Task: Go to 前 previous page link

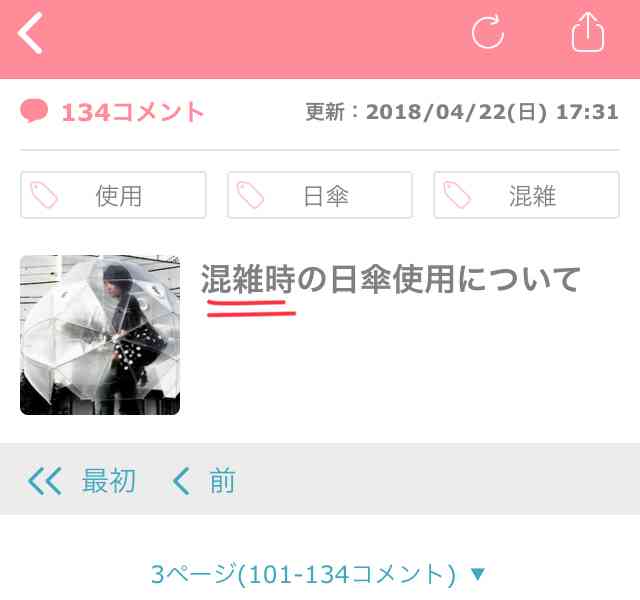Action: pyautogui.click(x=222, y=481)
